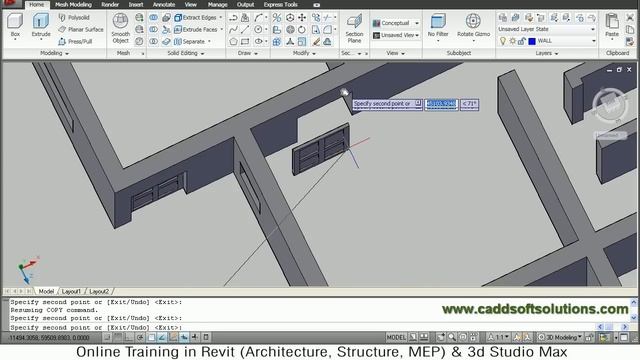Select the Polygon draw tool
The width and height of the screenshot is (640, 360).
[x=233, y=41]
